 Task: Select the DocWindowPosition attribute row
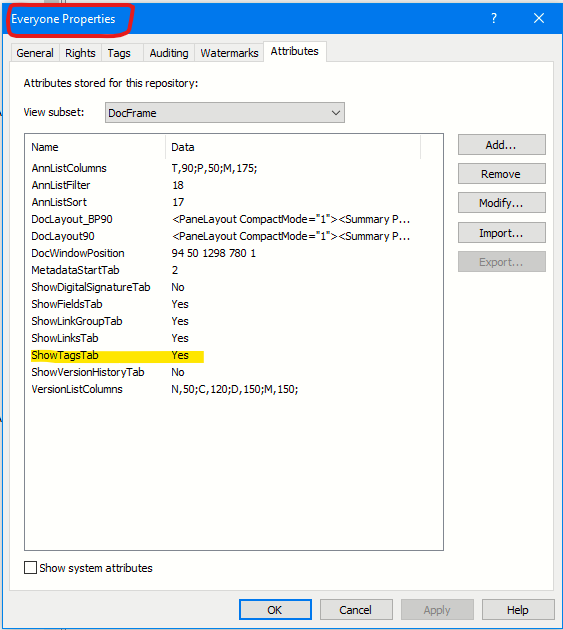(x=225, y=253)
